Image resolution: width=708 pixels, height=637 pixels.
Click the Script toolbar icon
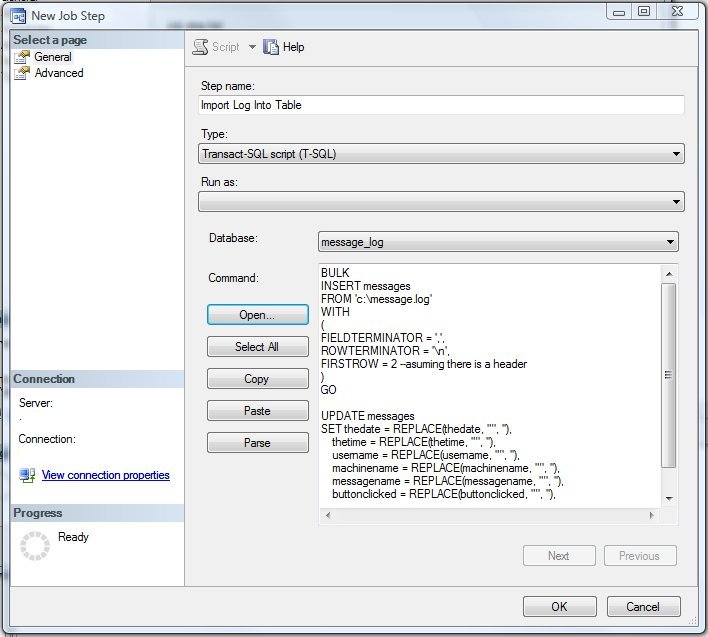[200, 47]
